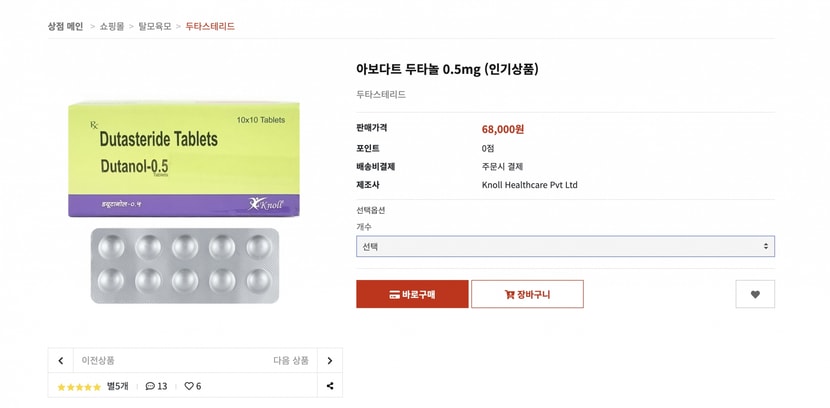Open the 탈모육모 category breadcrumb
Screen dimensions: 830x408
[x=155, y=26]
